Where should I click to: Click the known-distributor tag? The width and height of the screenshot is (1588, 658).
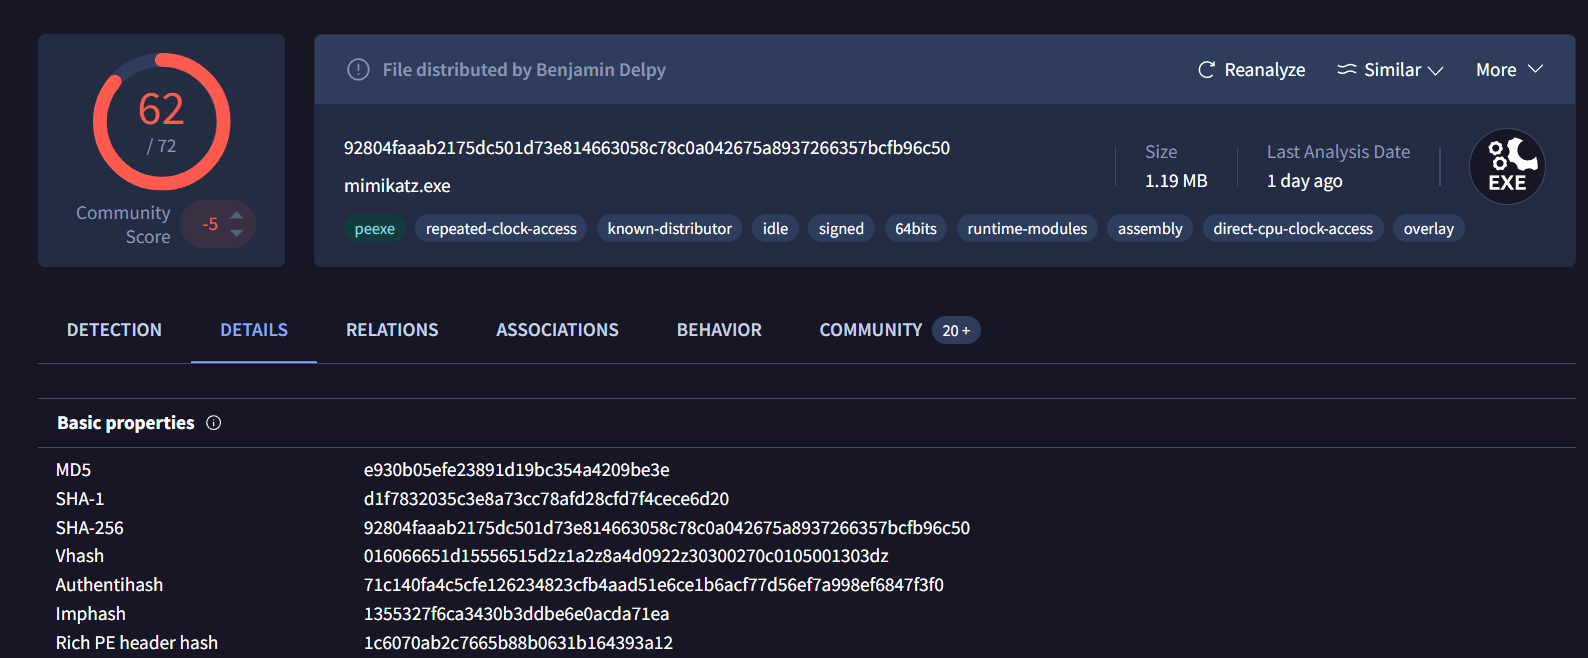pyautogui.click(x=669, y=229)
